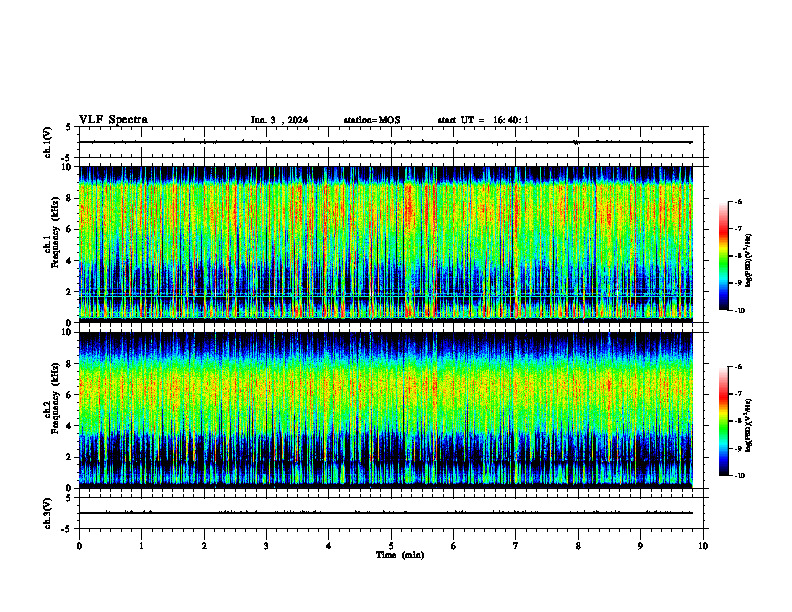Click the ch.1 frequency tick label '8'
The width and height of the screenshot is (792, 612).
[68, 198]
